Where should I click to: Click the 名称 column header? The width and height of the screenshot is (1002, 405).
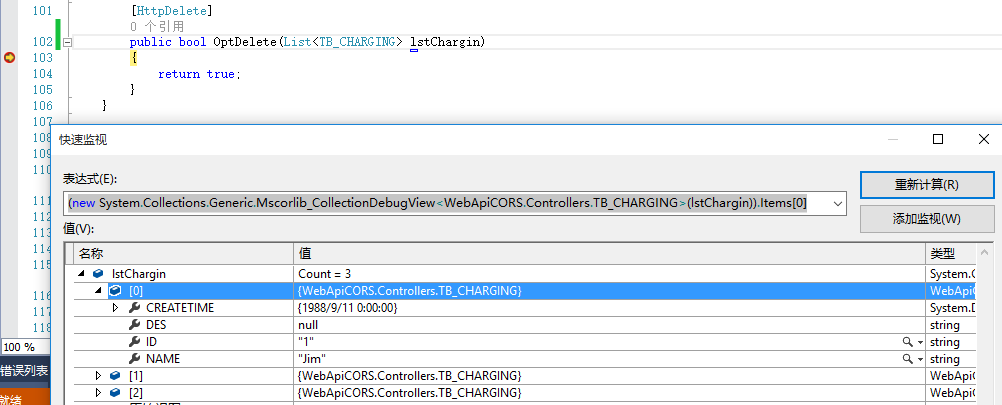tap(184, 254)
